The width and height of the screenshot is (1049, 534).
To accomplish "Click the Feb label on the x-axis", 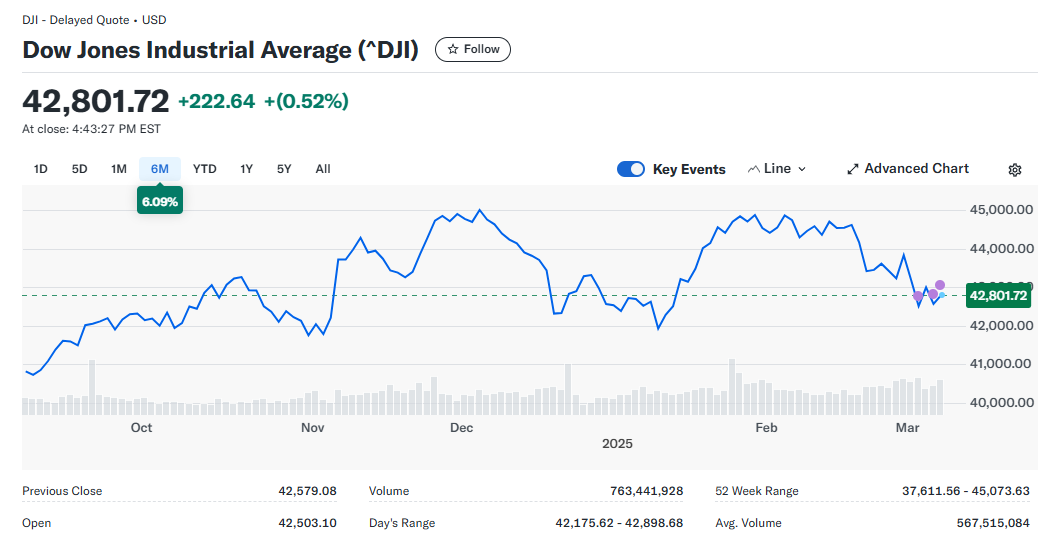I will [x=766, y=428].
